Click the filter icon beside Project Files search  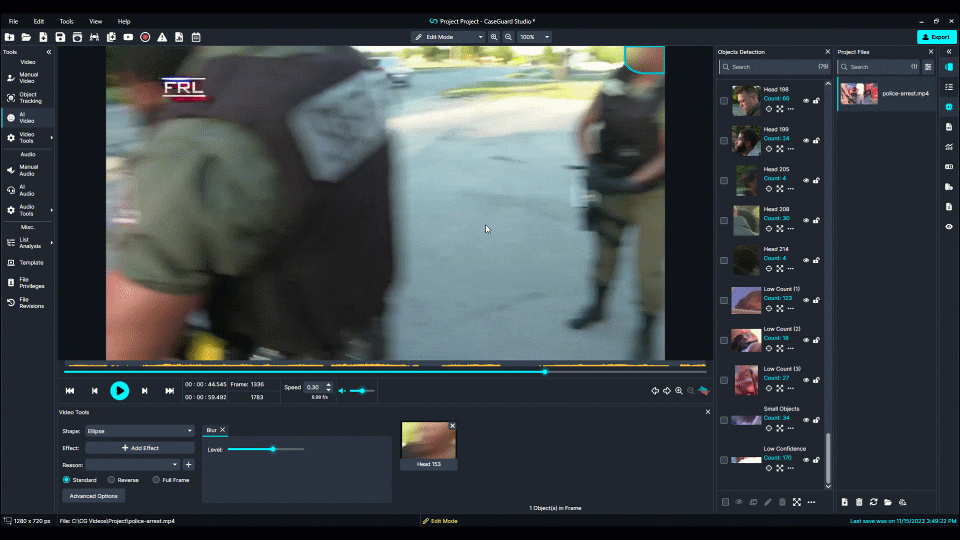tap(928, 67)
